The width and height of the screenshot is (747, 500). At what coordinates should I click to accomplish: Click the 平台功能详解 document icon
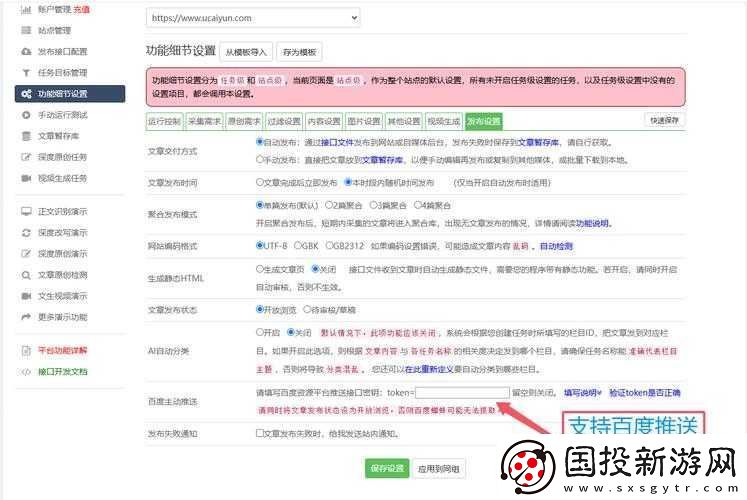click(x=26, y=351)
